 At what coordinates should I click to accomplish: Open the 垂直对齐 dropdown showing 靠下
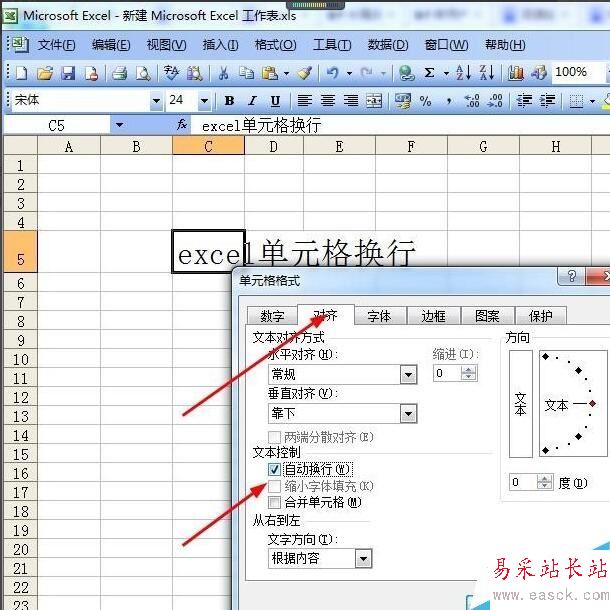pyautogui.click(x=408, y=413)
